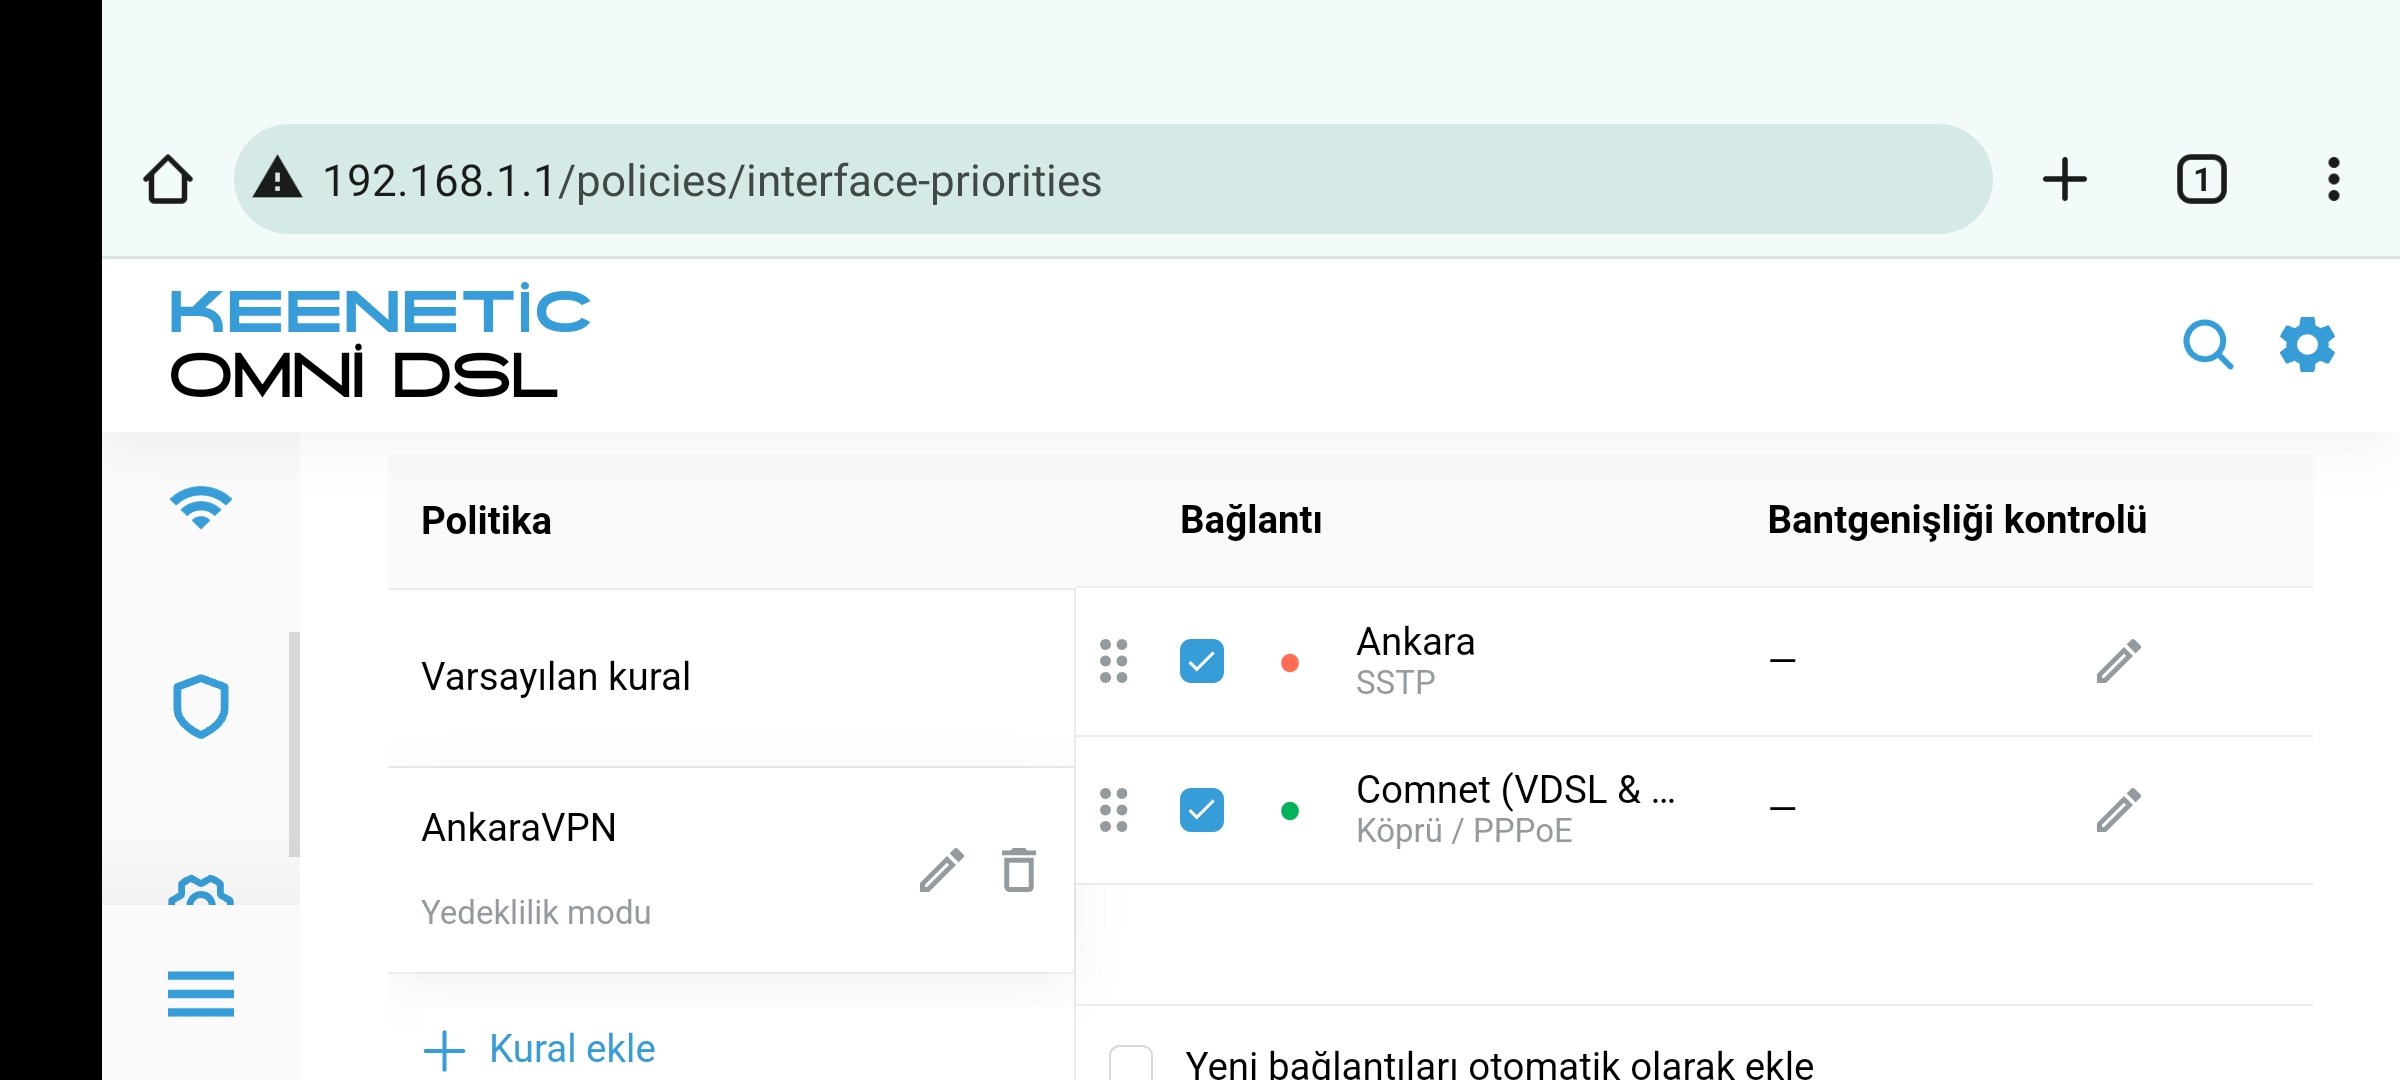
Task: Open the browser home page icon
Action: coord(167,180)
